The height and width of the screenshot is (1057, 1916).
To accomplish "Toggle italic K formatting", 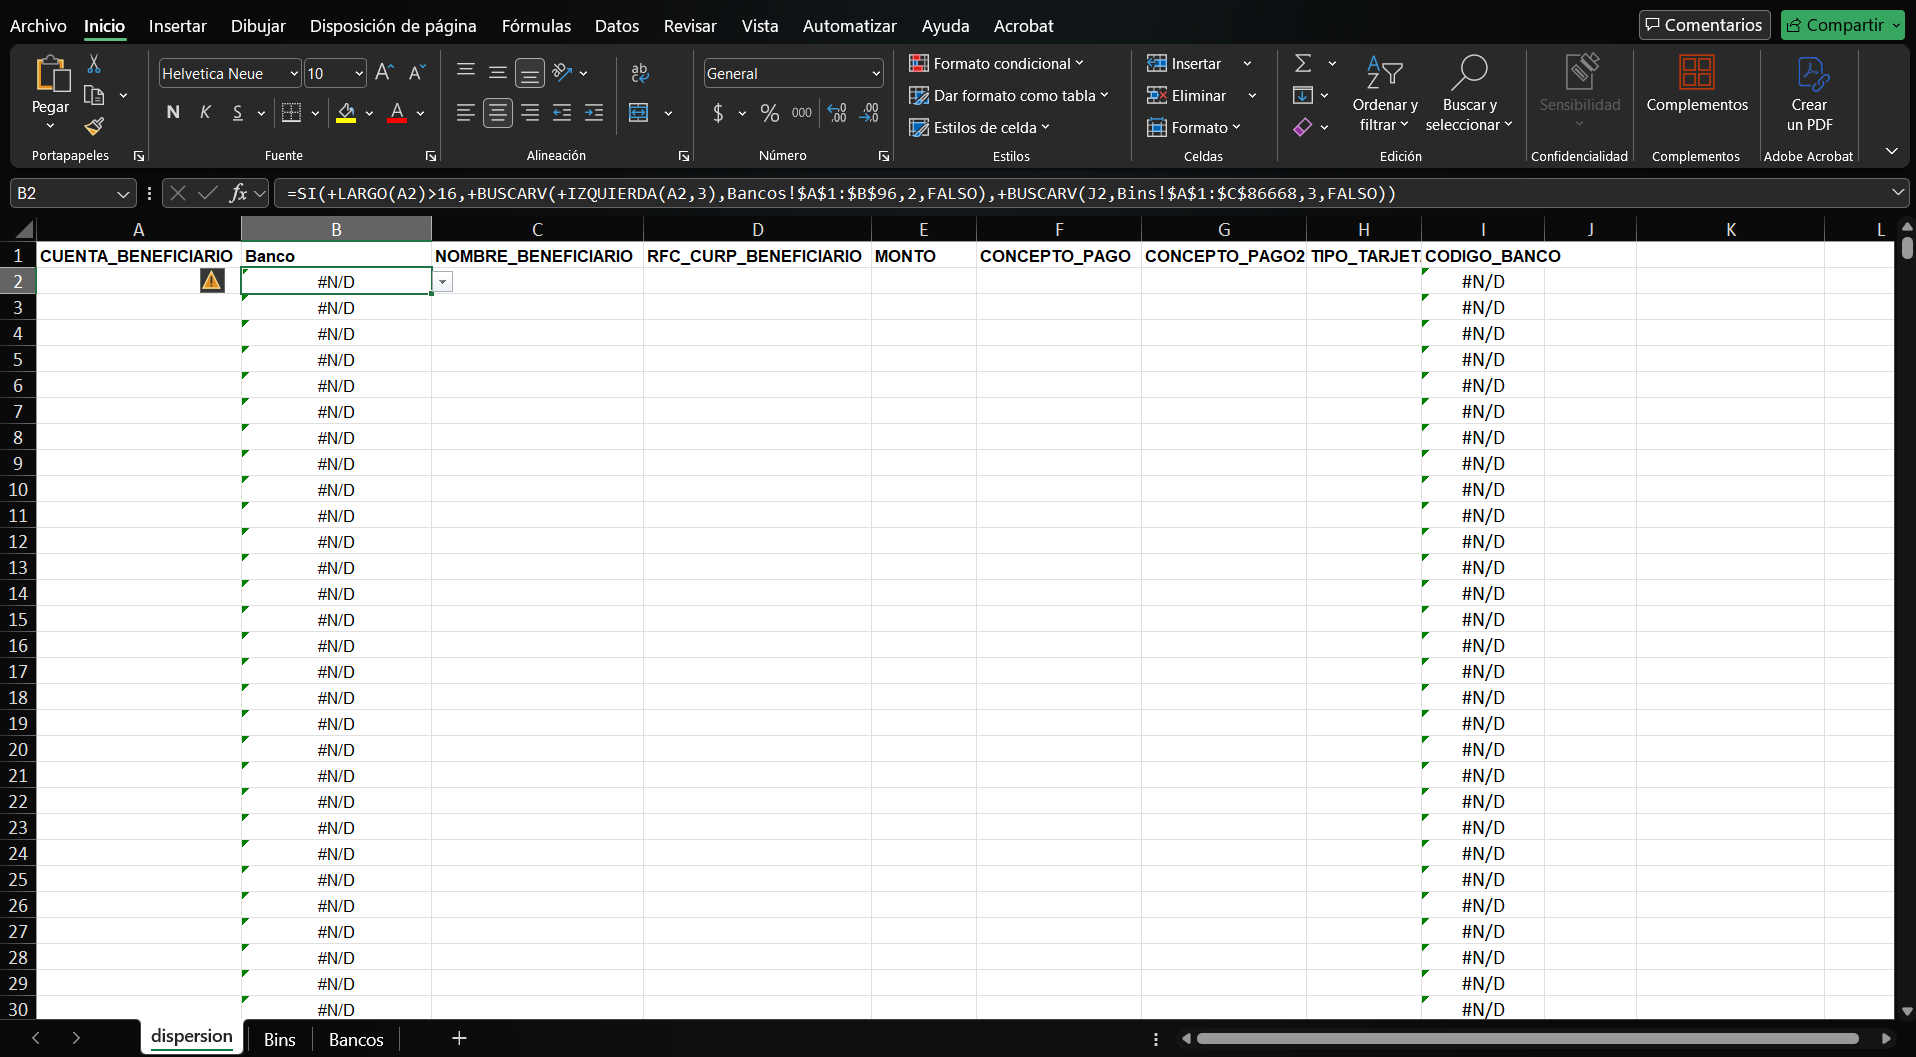I will click(205, 113).
